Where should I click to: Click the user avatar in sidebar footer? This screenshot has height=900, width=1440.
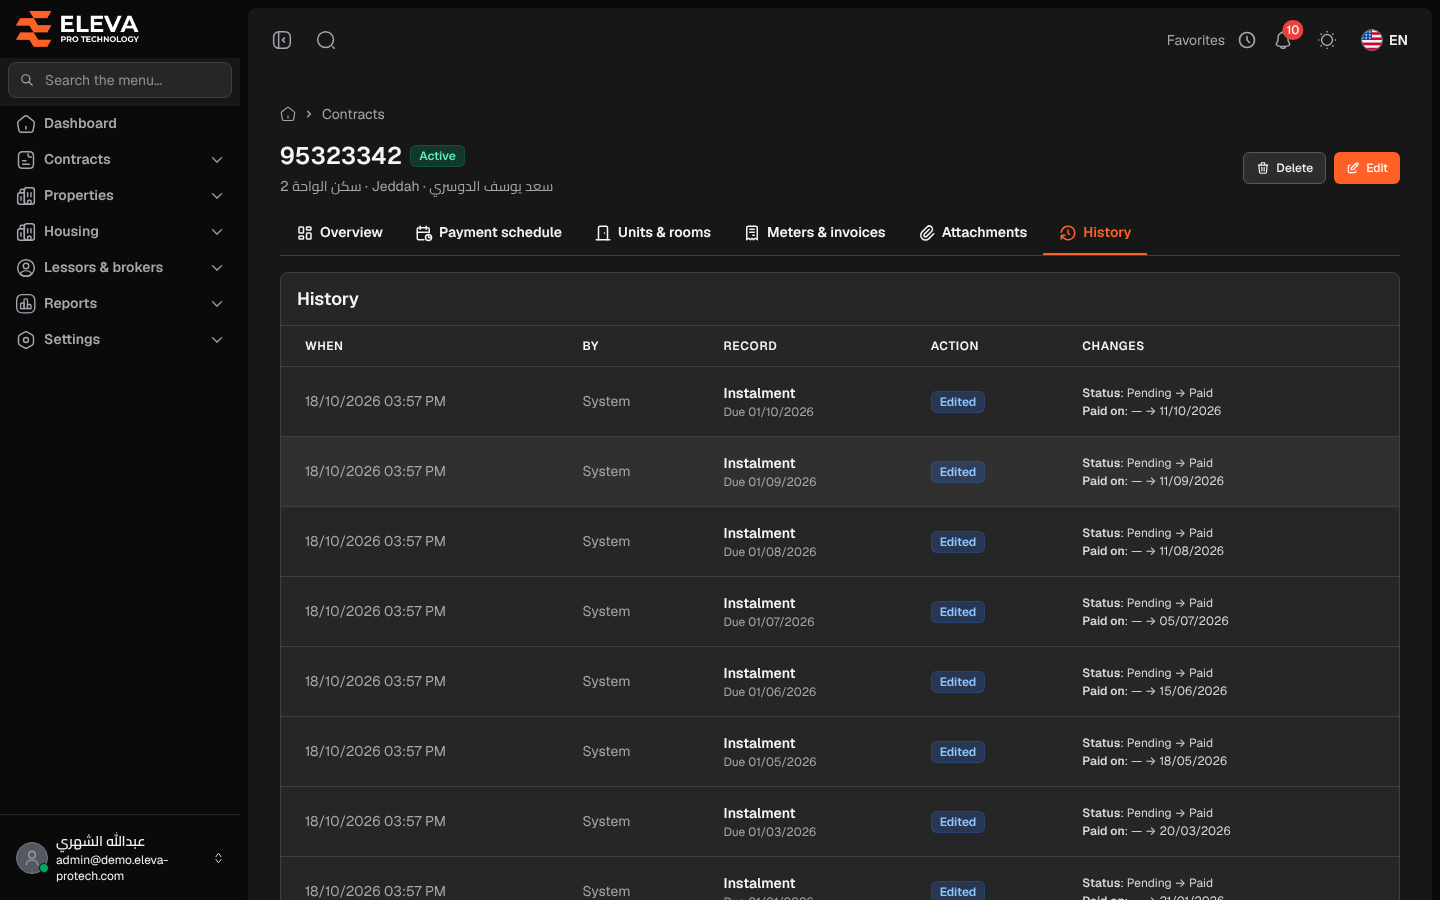(x=32, y=858)
